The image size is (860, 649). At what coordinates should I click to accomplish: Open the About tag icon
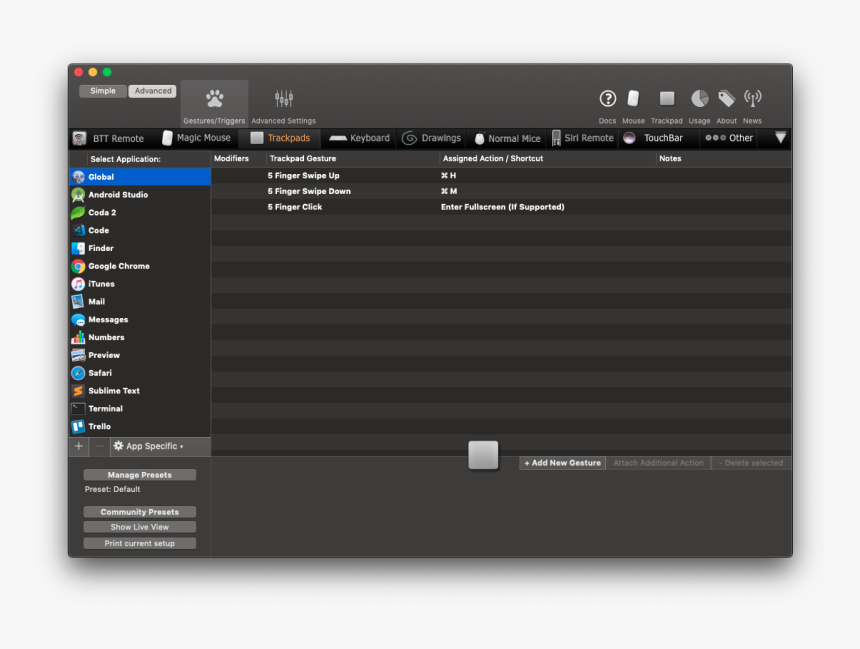[x=726, y=98]
